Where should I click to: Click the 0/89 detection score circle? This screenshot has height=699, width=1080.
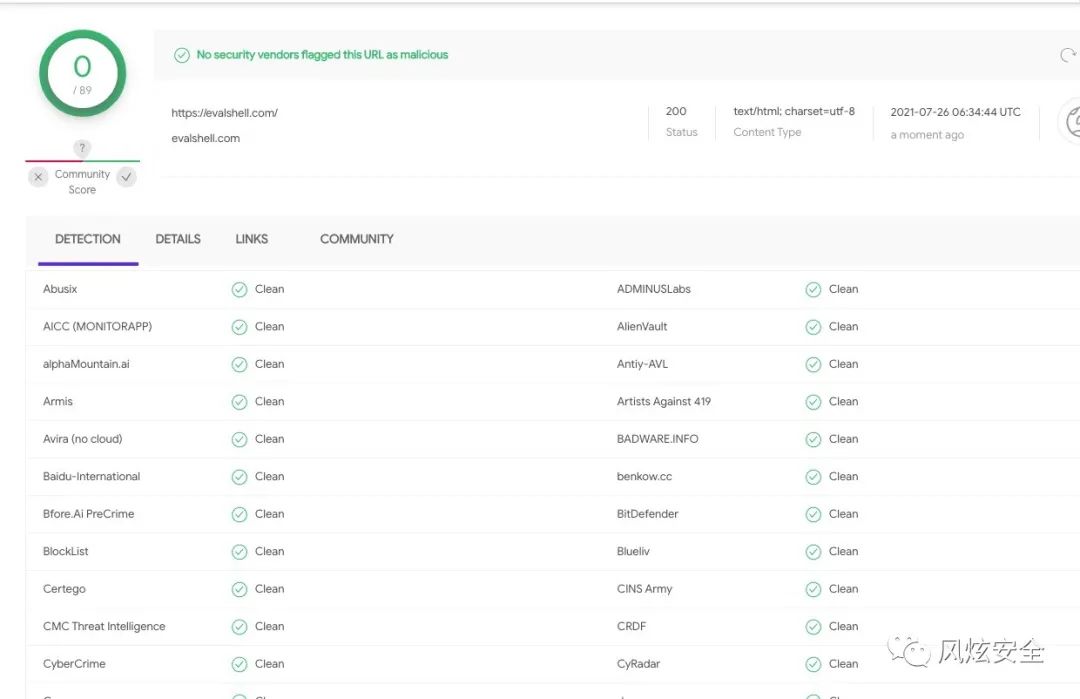point(83,74)
